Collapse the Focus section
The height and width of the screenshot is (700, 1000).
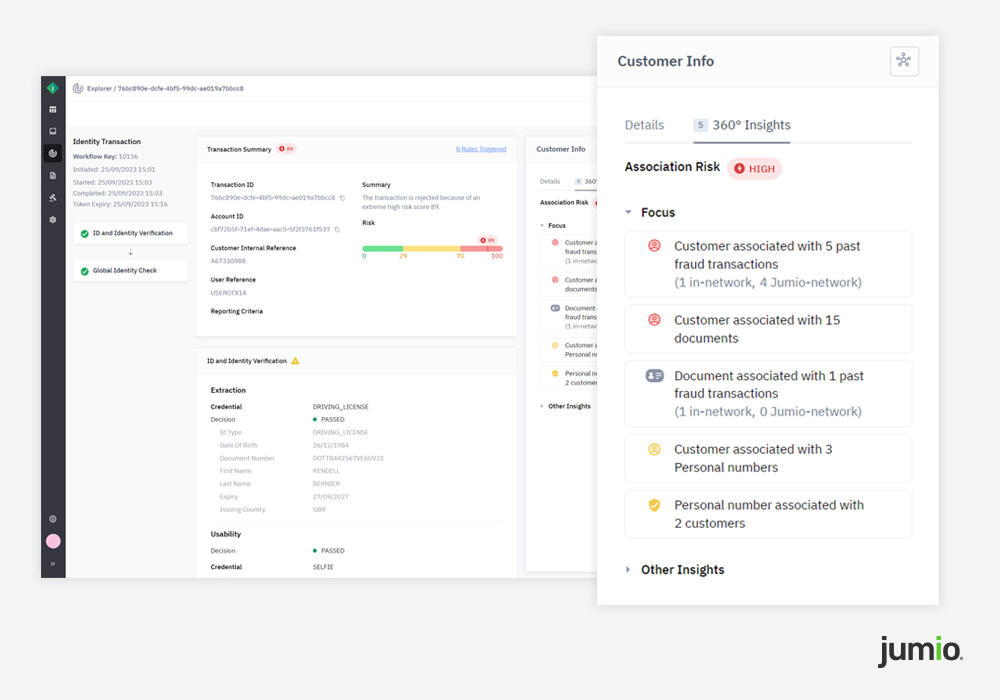coord(629,212)
